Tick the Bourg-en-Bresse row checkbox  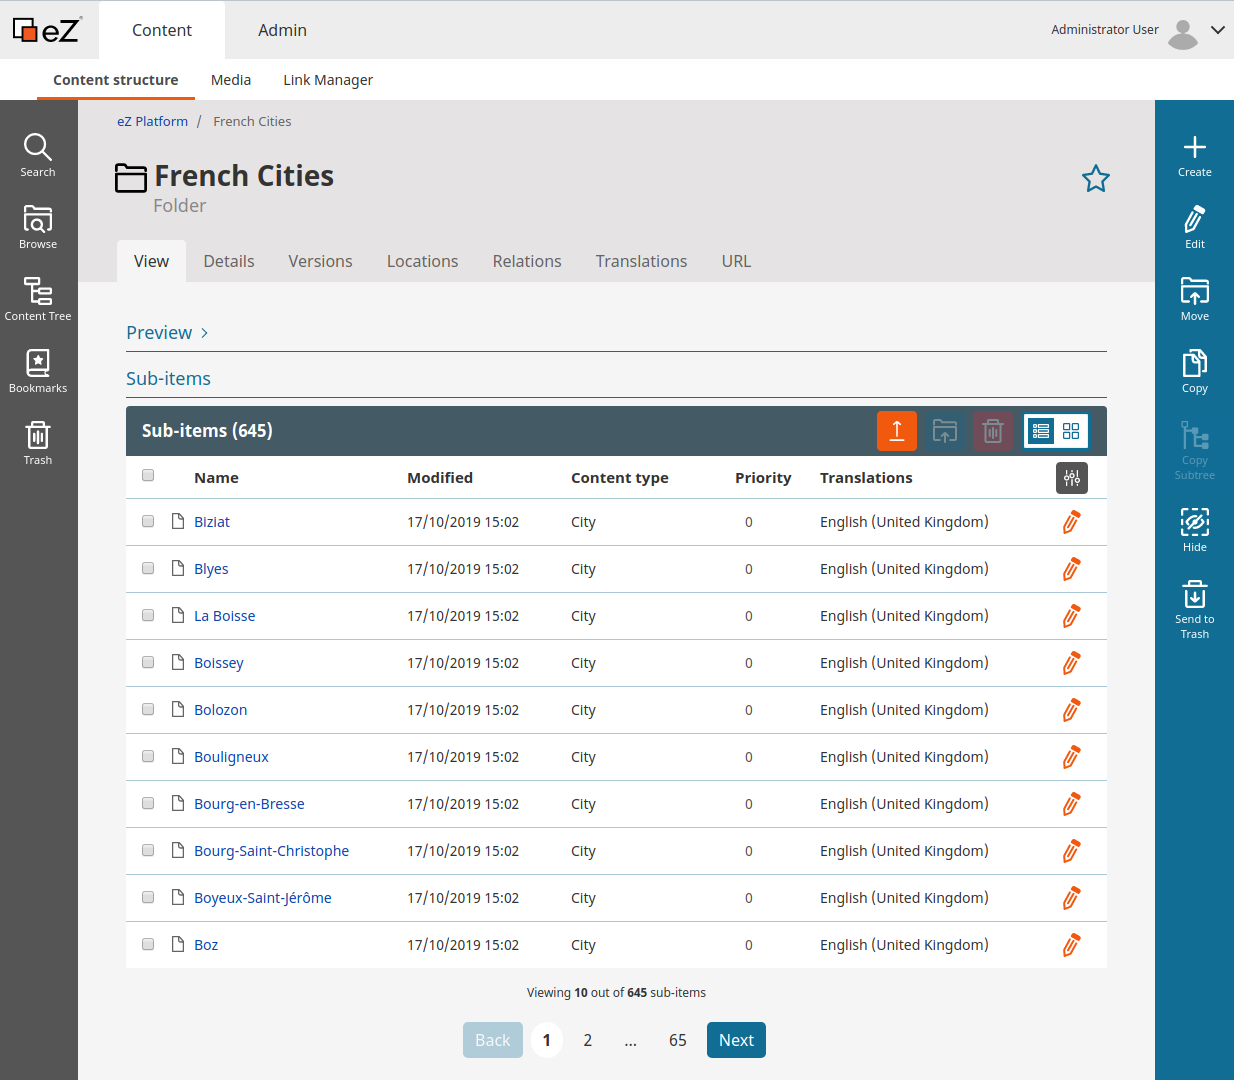pos(148,803)
